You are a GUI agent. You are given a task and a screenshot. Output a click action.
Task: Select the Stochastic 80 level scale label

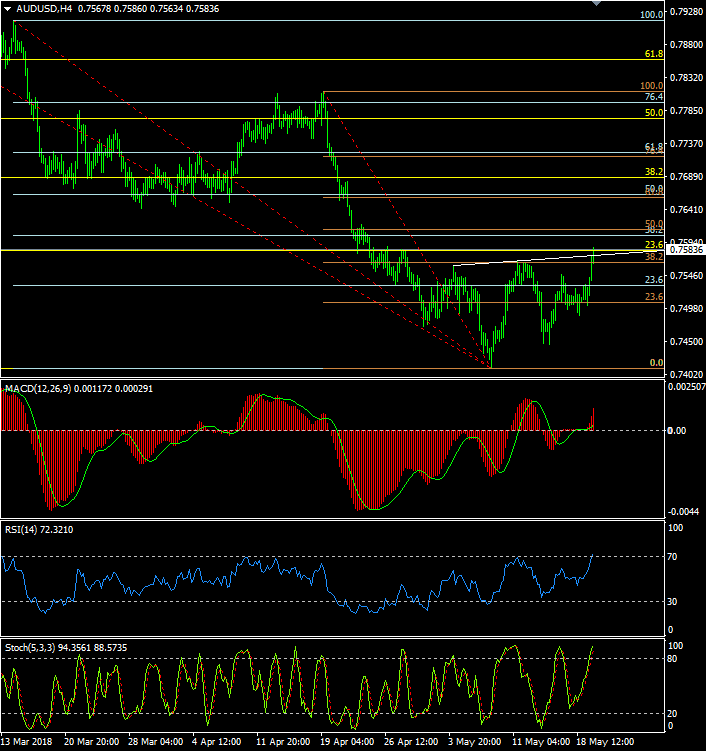676,658
